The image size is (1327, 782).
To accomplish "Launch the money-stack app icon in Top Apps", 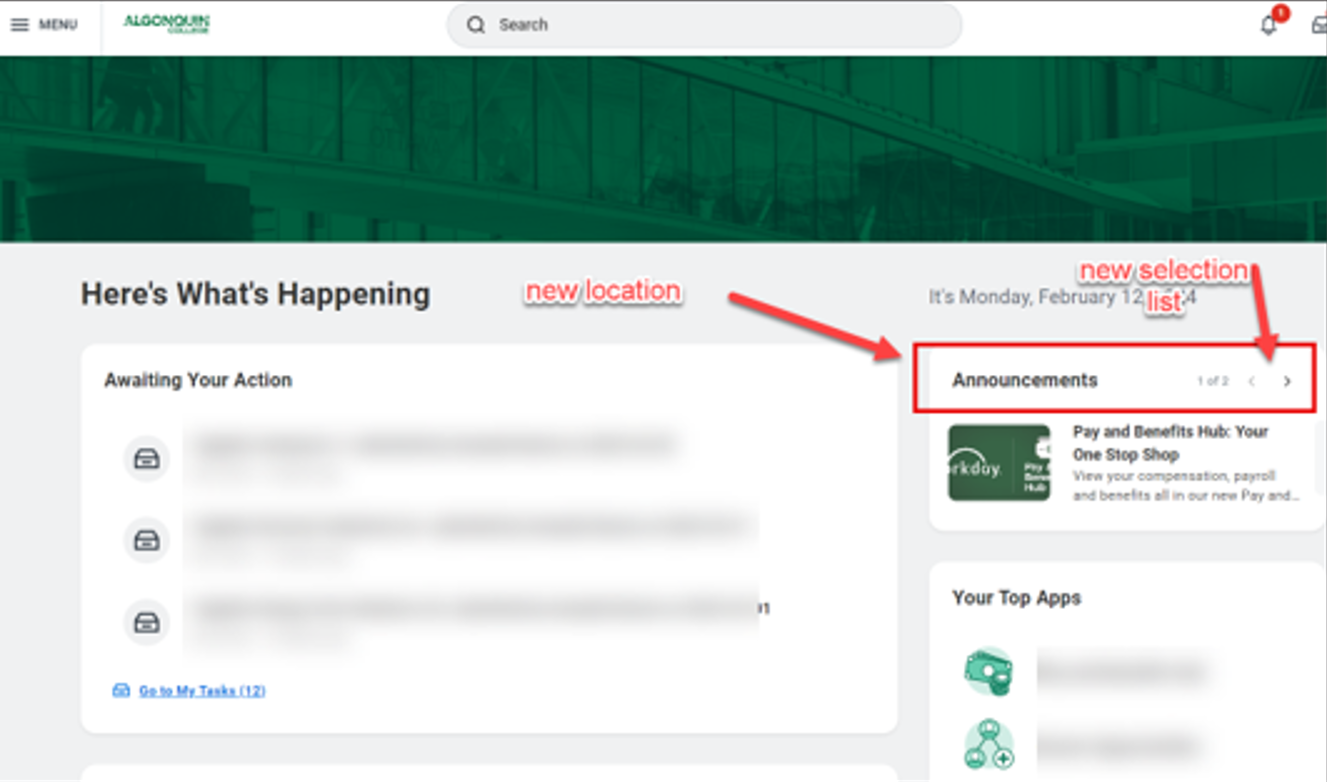I will 989,671.
